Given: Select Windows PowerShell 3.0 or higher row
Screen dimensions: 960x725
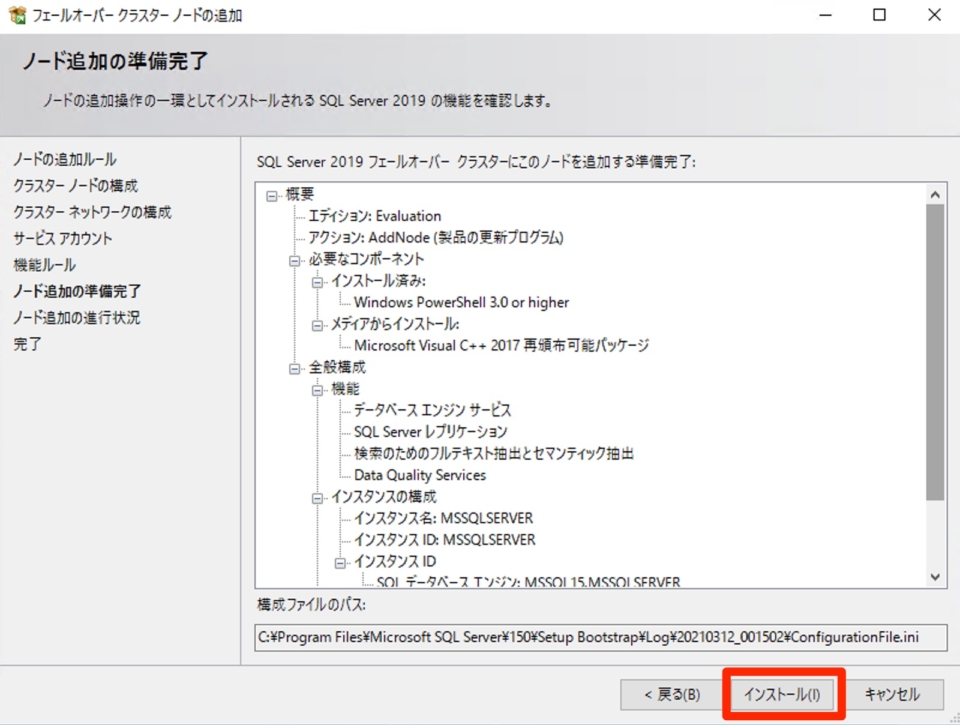Looking at the screenshot, I should pos(462,302).
